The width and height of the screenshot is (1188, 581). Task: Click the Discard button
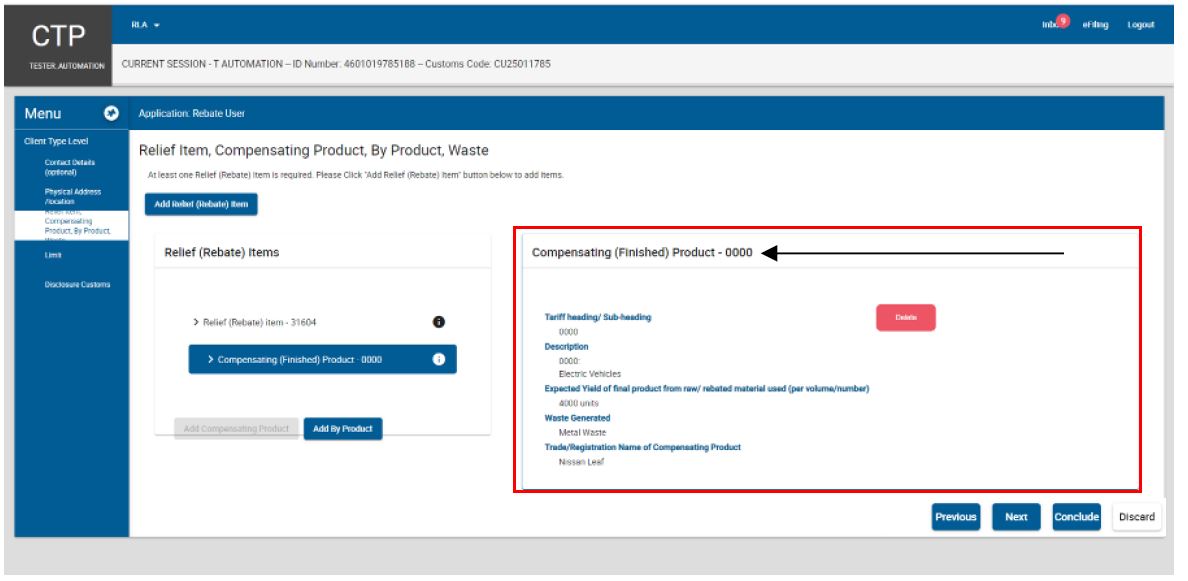1136,517
